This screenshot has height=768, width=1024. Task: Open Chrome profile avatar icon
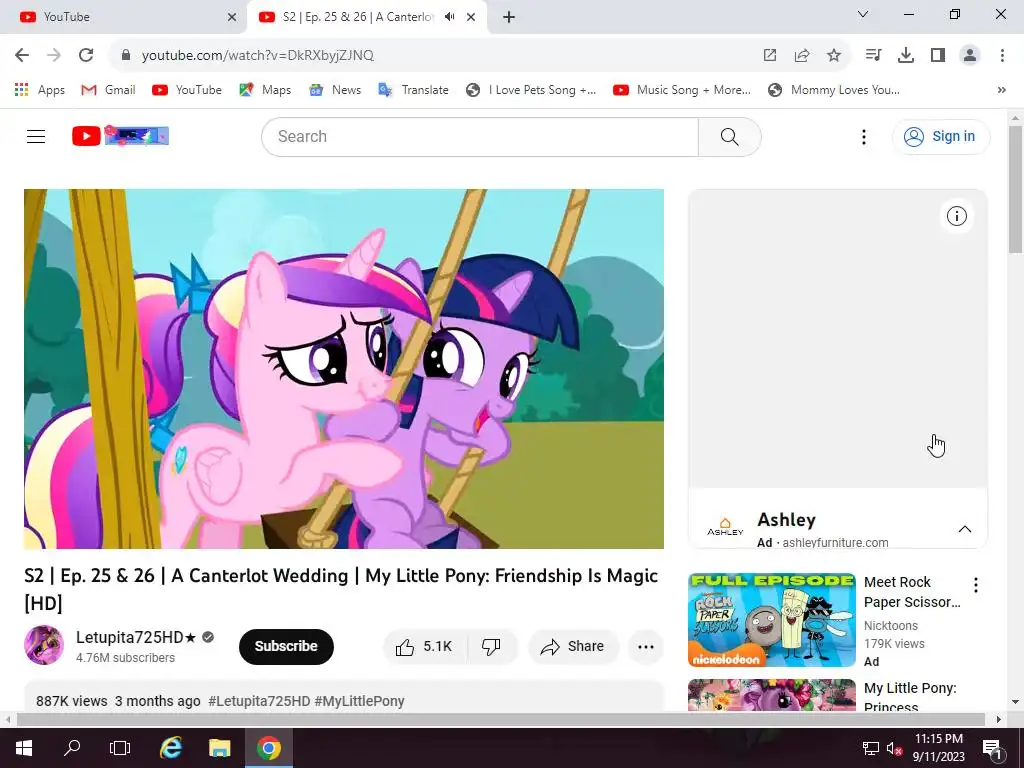click(970, 55)
